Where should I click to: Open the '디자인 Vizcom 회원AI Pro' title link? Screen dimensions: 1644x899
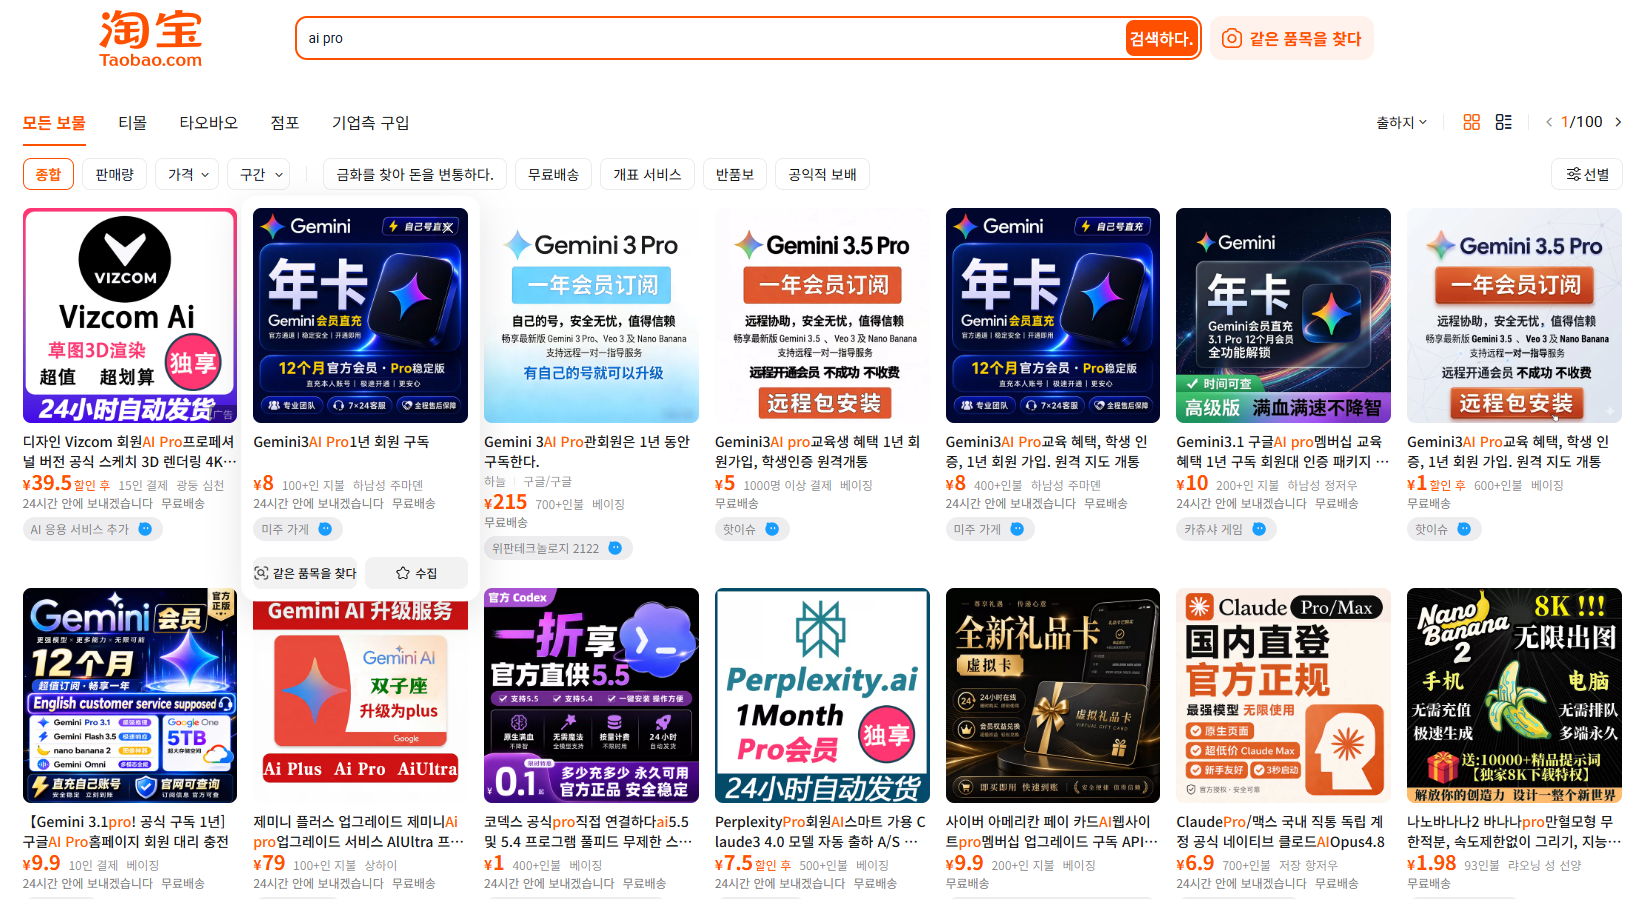point(130,451)
